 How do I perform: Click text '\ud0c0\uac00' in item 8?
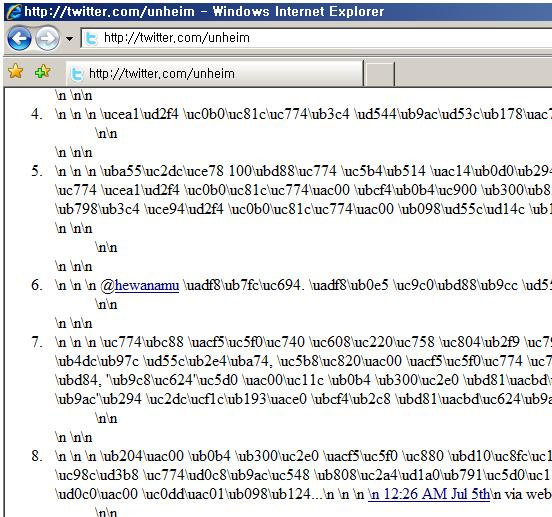tap(96, 494)
